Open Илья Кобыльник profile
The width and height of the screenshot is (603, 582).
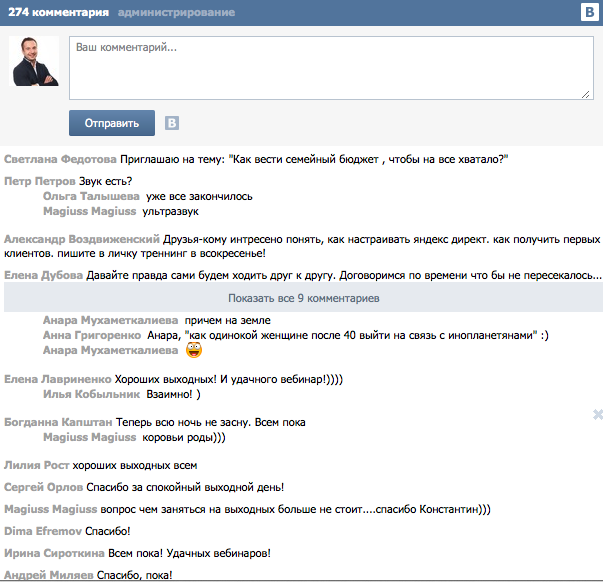pyautogui.click(x=92, y=394)
